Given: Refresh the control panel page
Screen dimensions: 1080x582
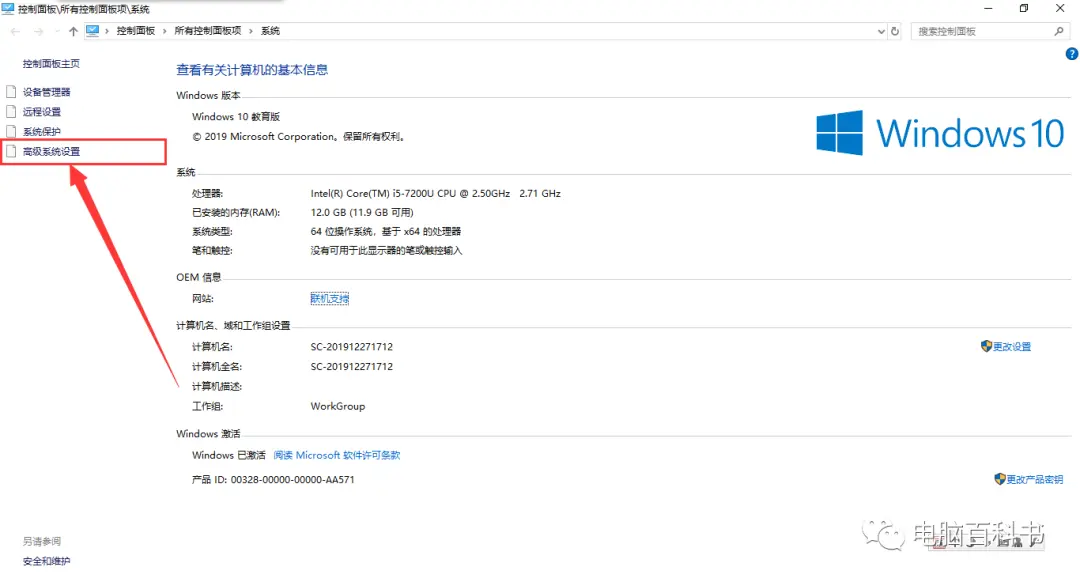Looking at the screenshot, I should [x=895, y=31].
